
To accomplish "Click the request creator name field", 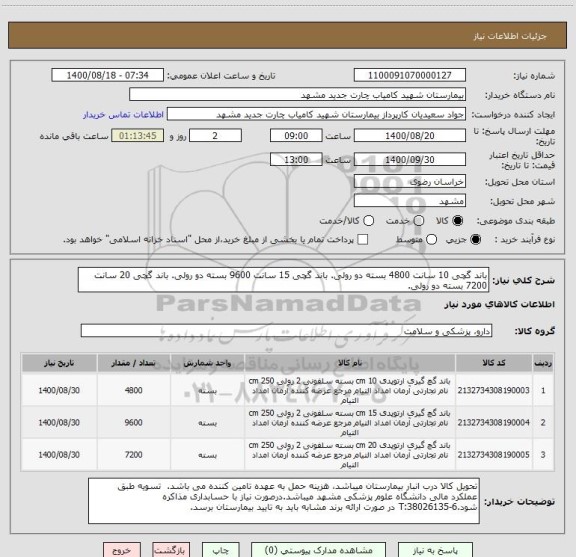I will coord(316,114).
